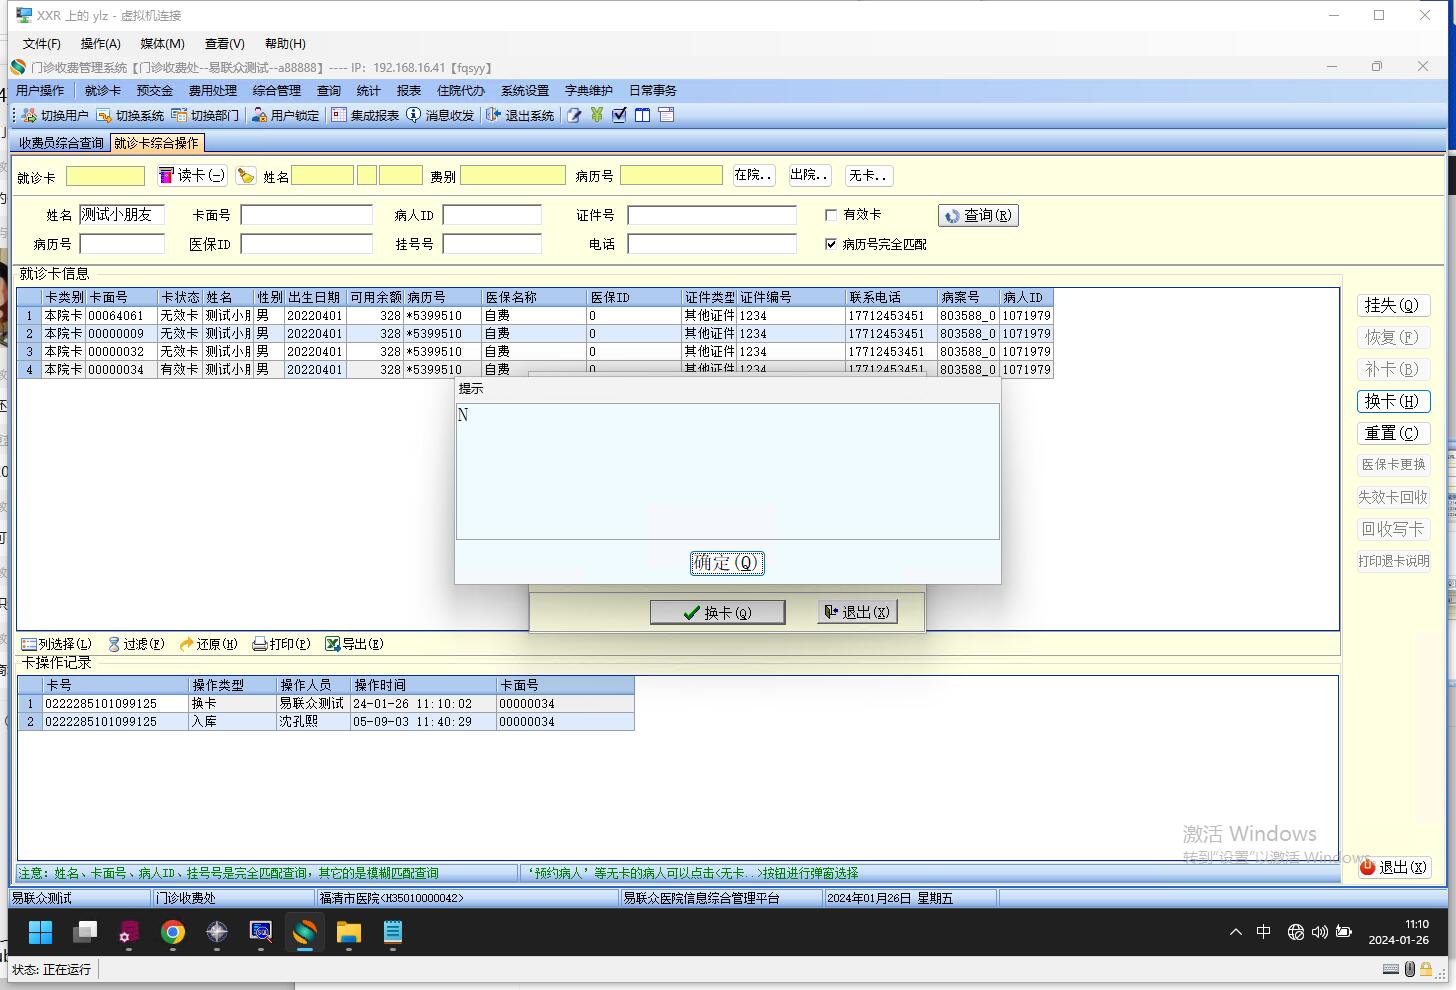Toggle the 有效卡 checkbox
The width and height of the screenshot is (1456, 990).
tap(831, 215)
